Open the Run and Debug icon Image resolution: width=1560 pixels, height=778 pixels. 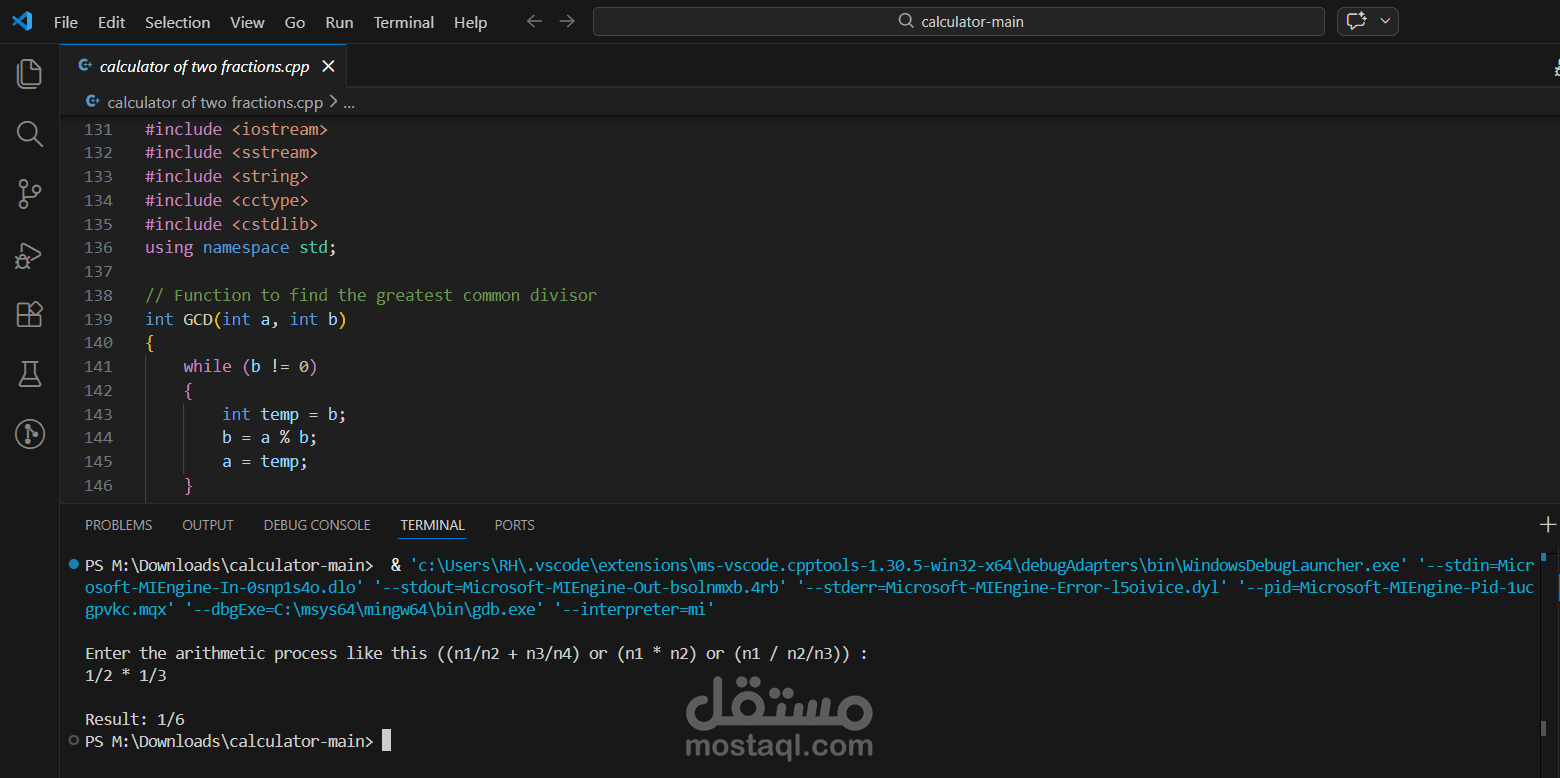(29, 255)
